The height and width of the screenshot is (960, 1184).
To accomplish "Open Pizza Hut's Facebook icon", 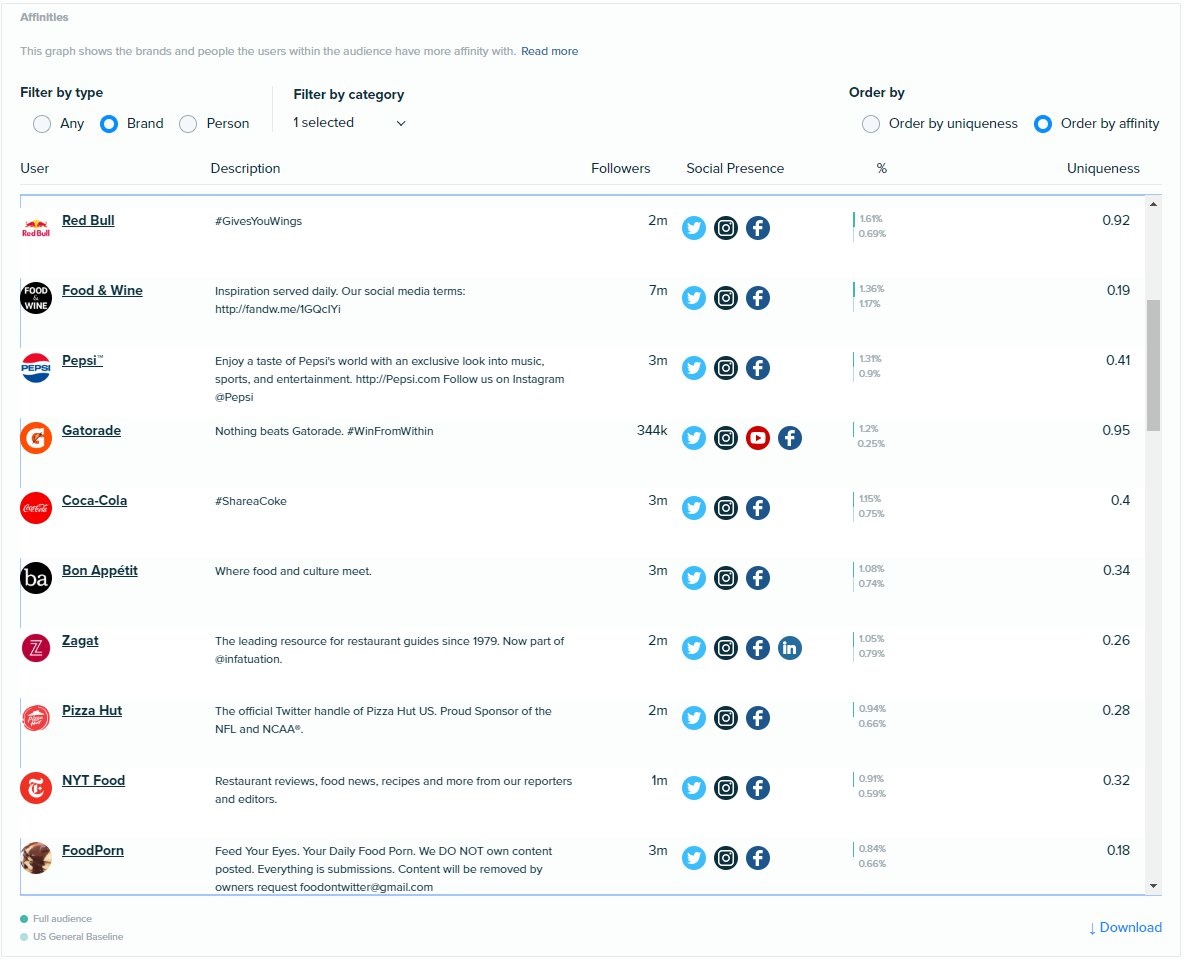I will [x=757, y=718].
